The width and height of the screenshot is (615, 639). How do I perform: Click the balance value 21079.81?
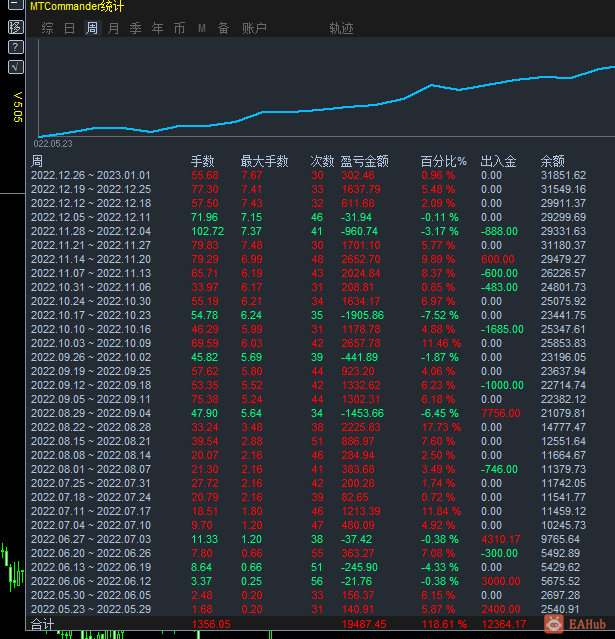pyautogui.click(x=563, y=413)
